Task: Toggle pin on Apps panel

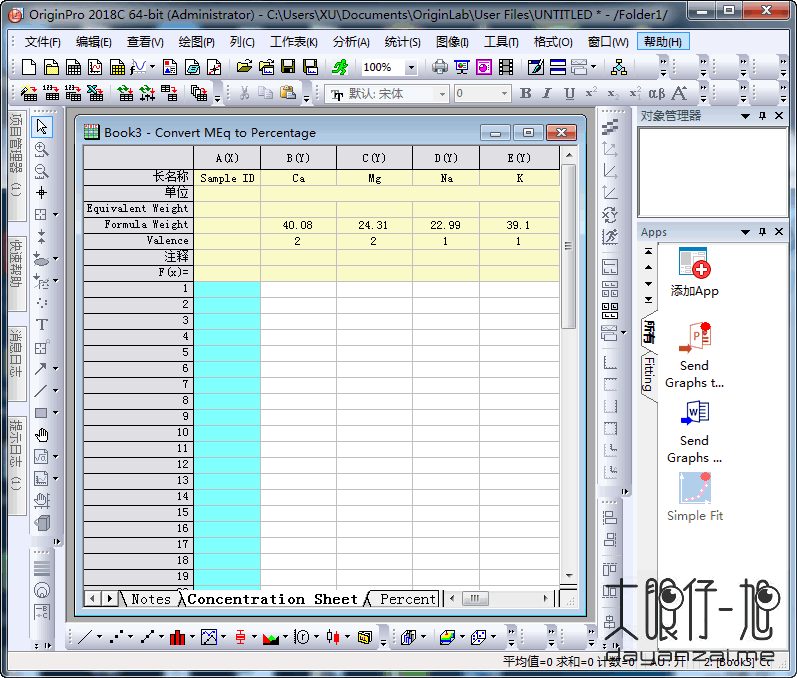Action: (762, 232)
